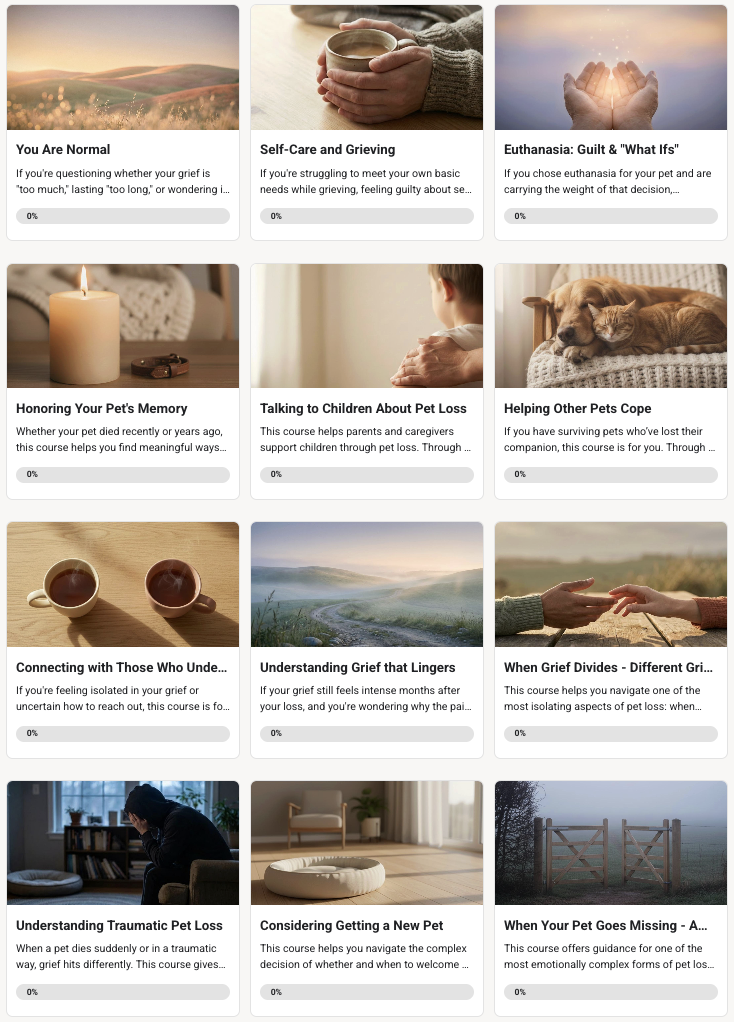The height and width of the screenshot is (1022, 734).
Task: Click When Your Pet Goes Missing description text
Action: pyautogui.click(x=609, y=956)
